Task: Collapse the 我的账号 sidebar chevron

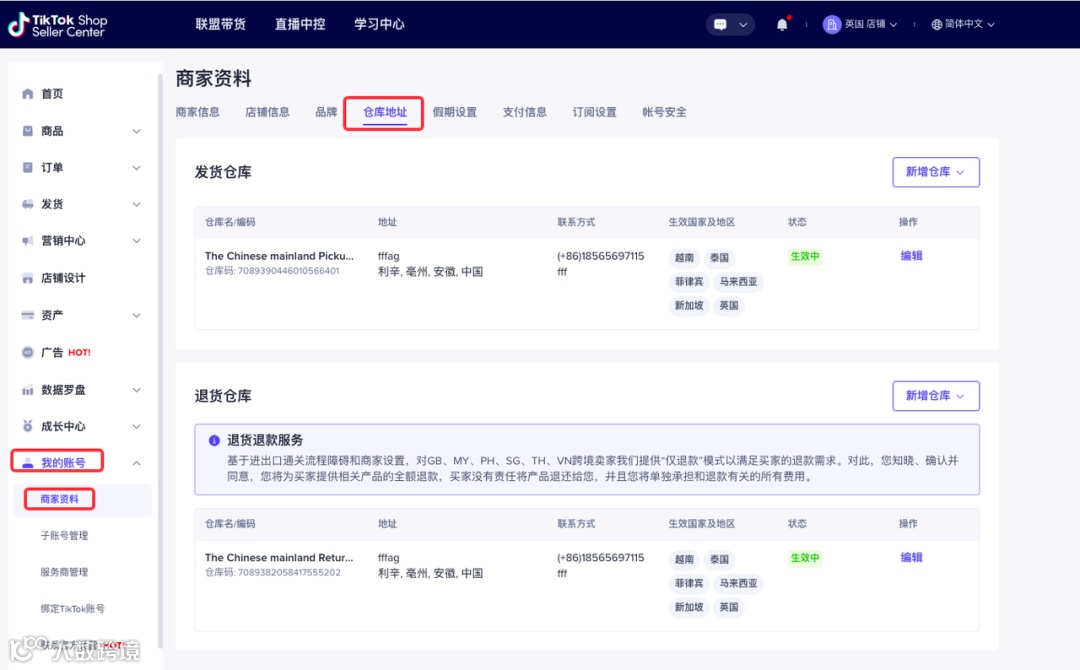Action: coord(136,463)
